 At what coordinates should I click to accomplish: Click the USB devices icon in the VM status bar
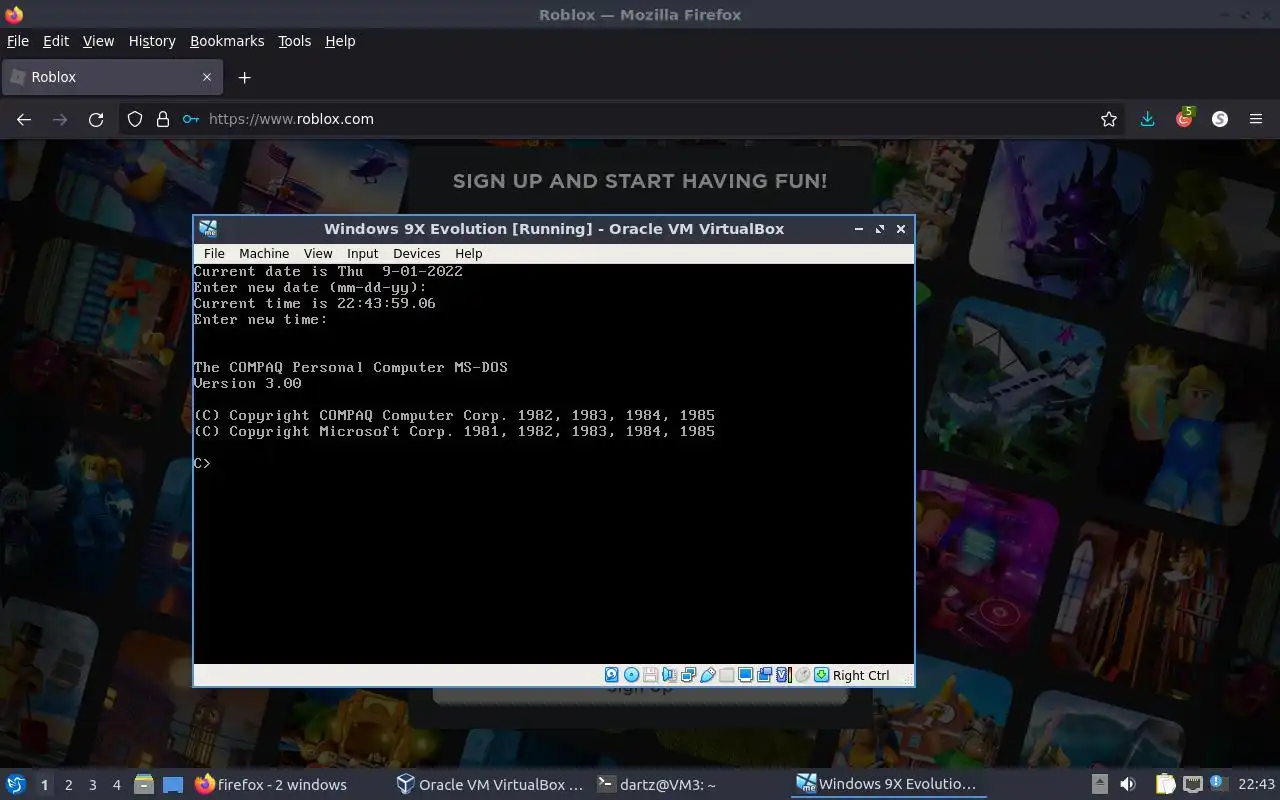[708, 675]
